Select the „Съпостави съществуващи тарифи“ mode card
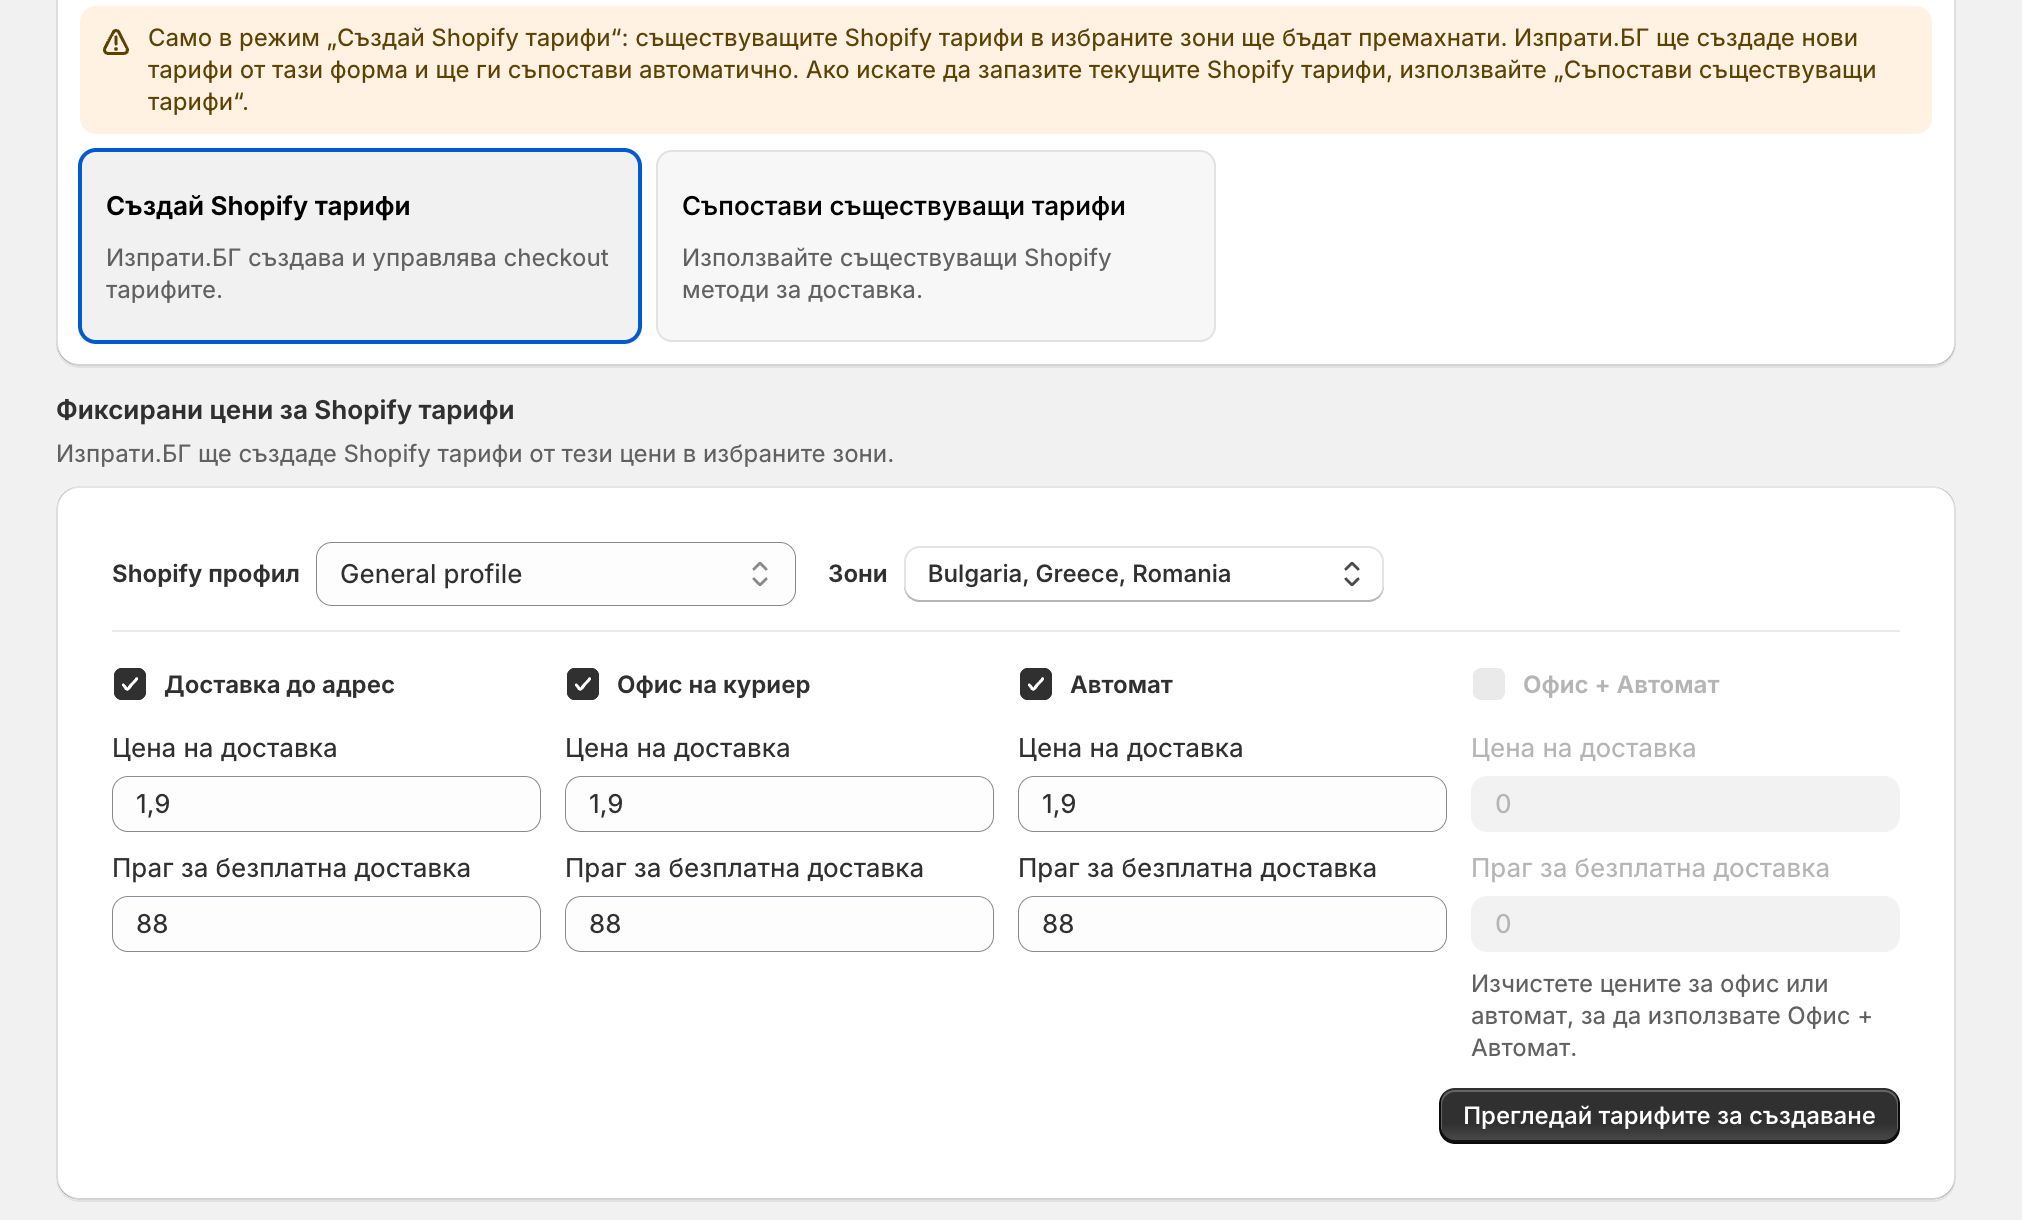 (936, 246)
